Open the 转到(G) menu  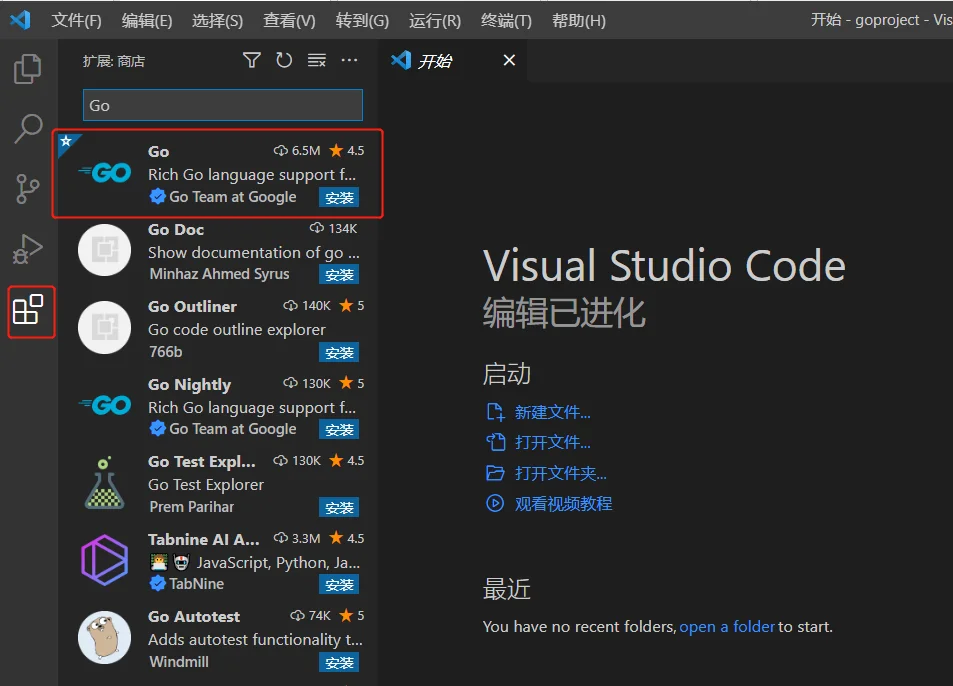pos(362,21)
